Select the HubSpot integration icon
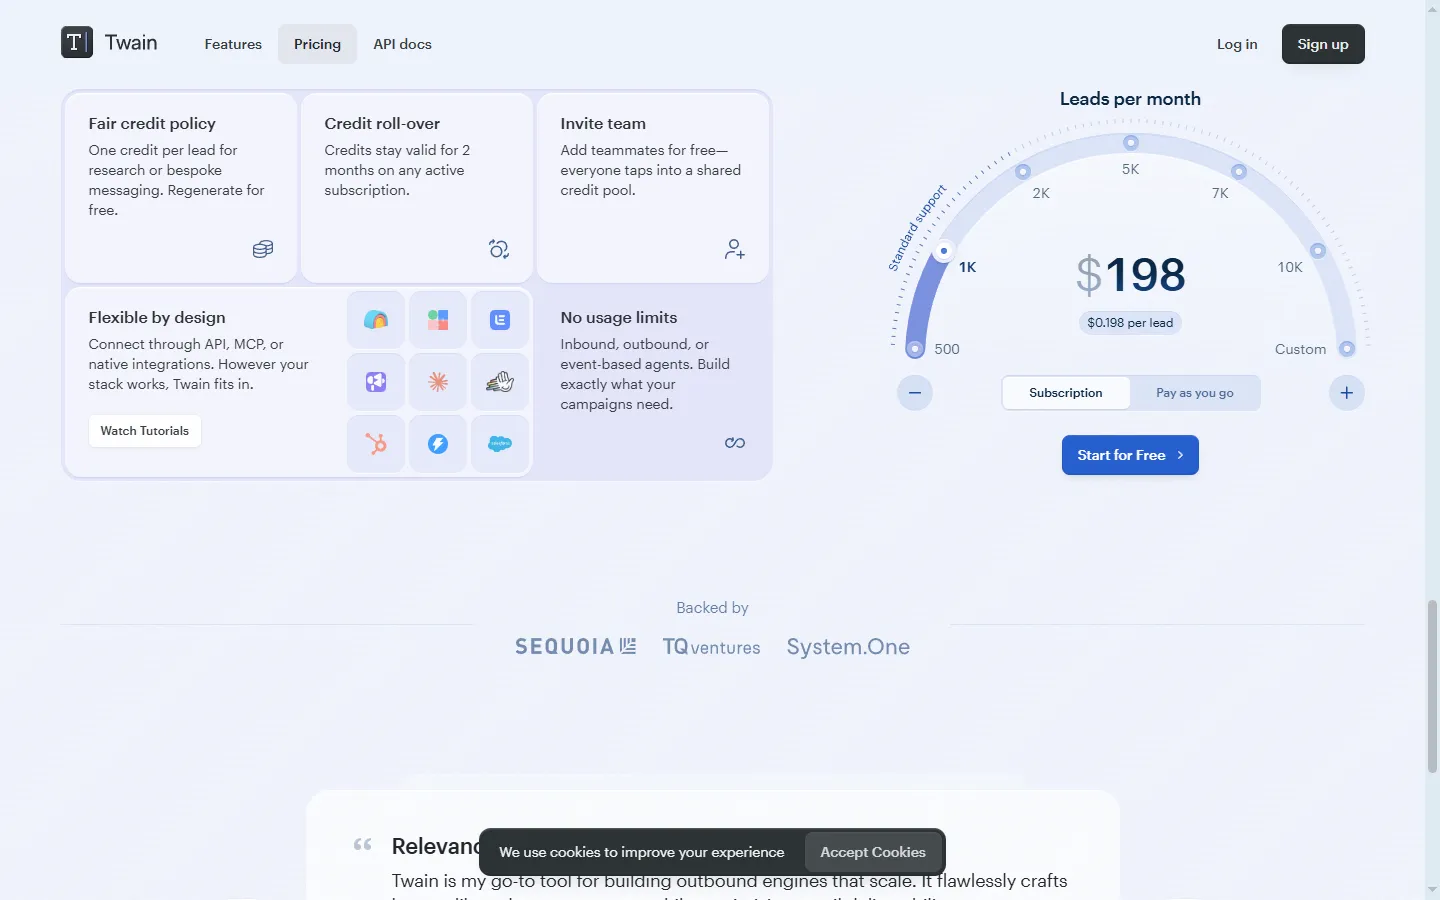This screenshot has height=900, width=1440. point(375,443)
